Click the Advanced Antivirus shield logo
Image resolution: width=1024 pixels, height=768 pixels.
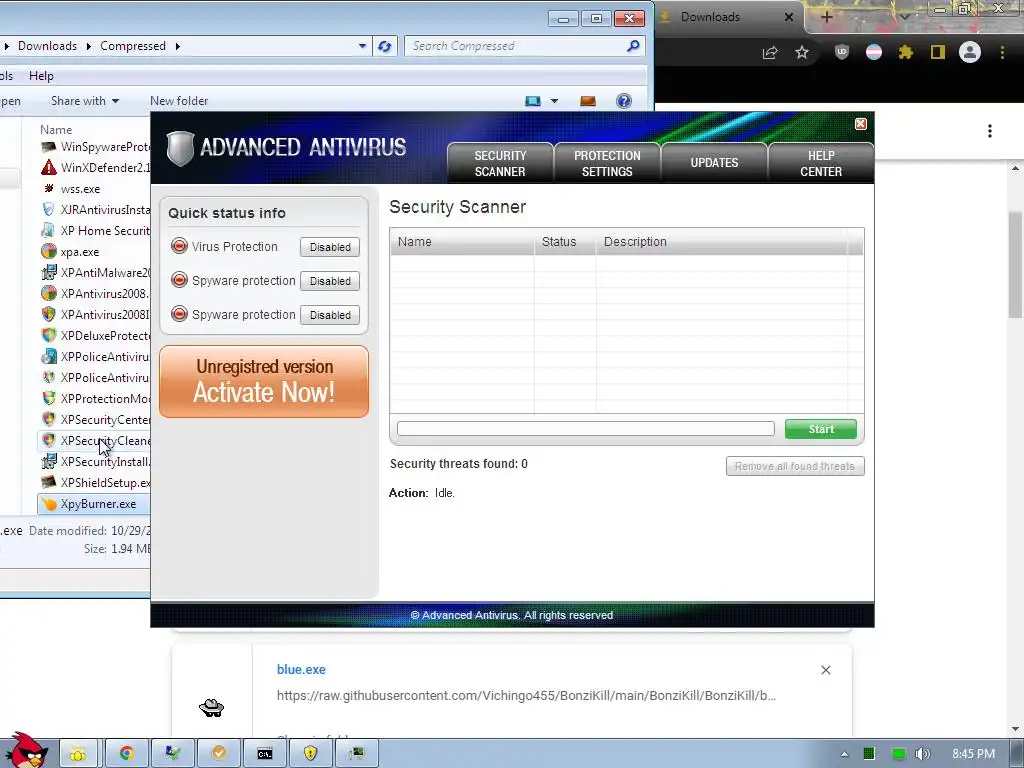click(180, 148)
